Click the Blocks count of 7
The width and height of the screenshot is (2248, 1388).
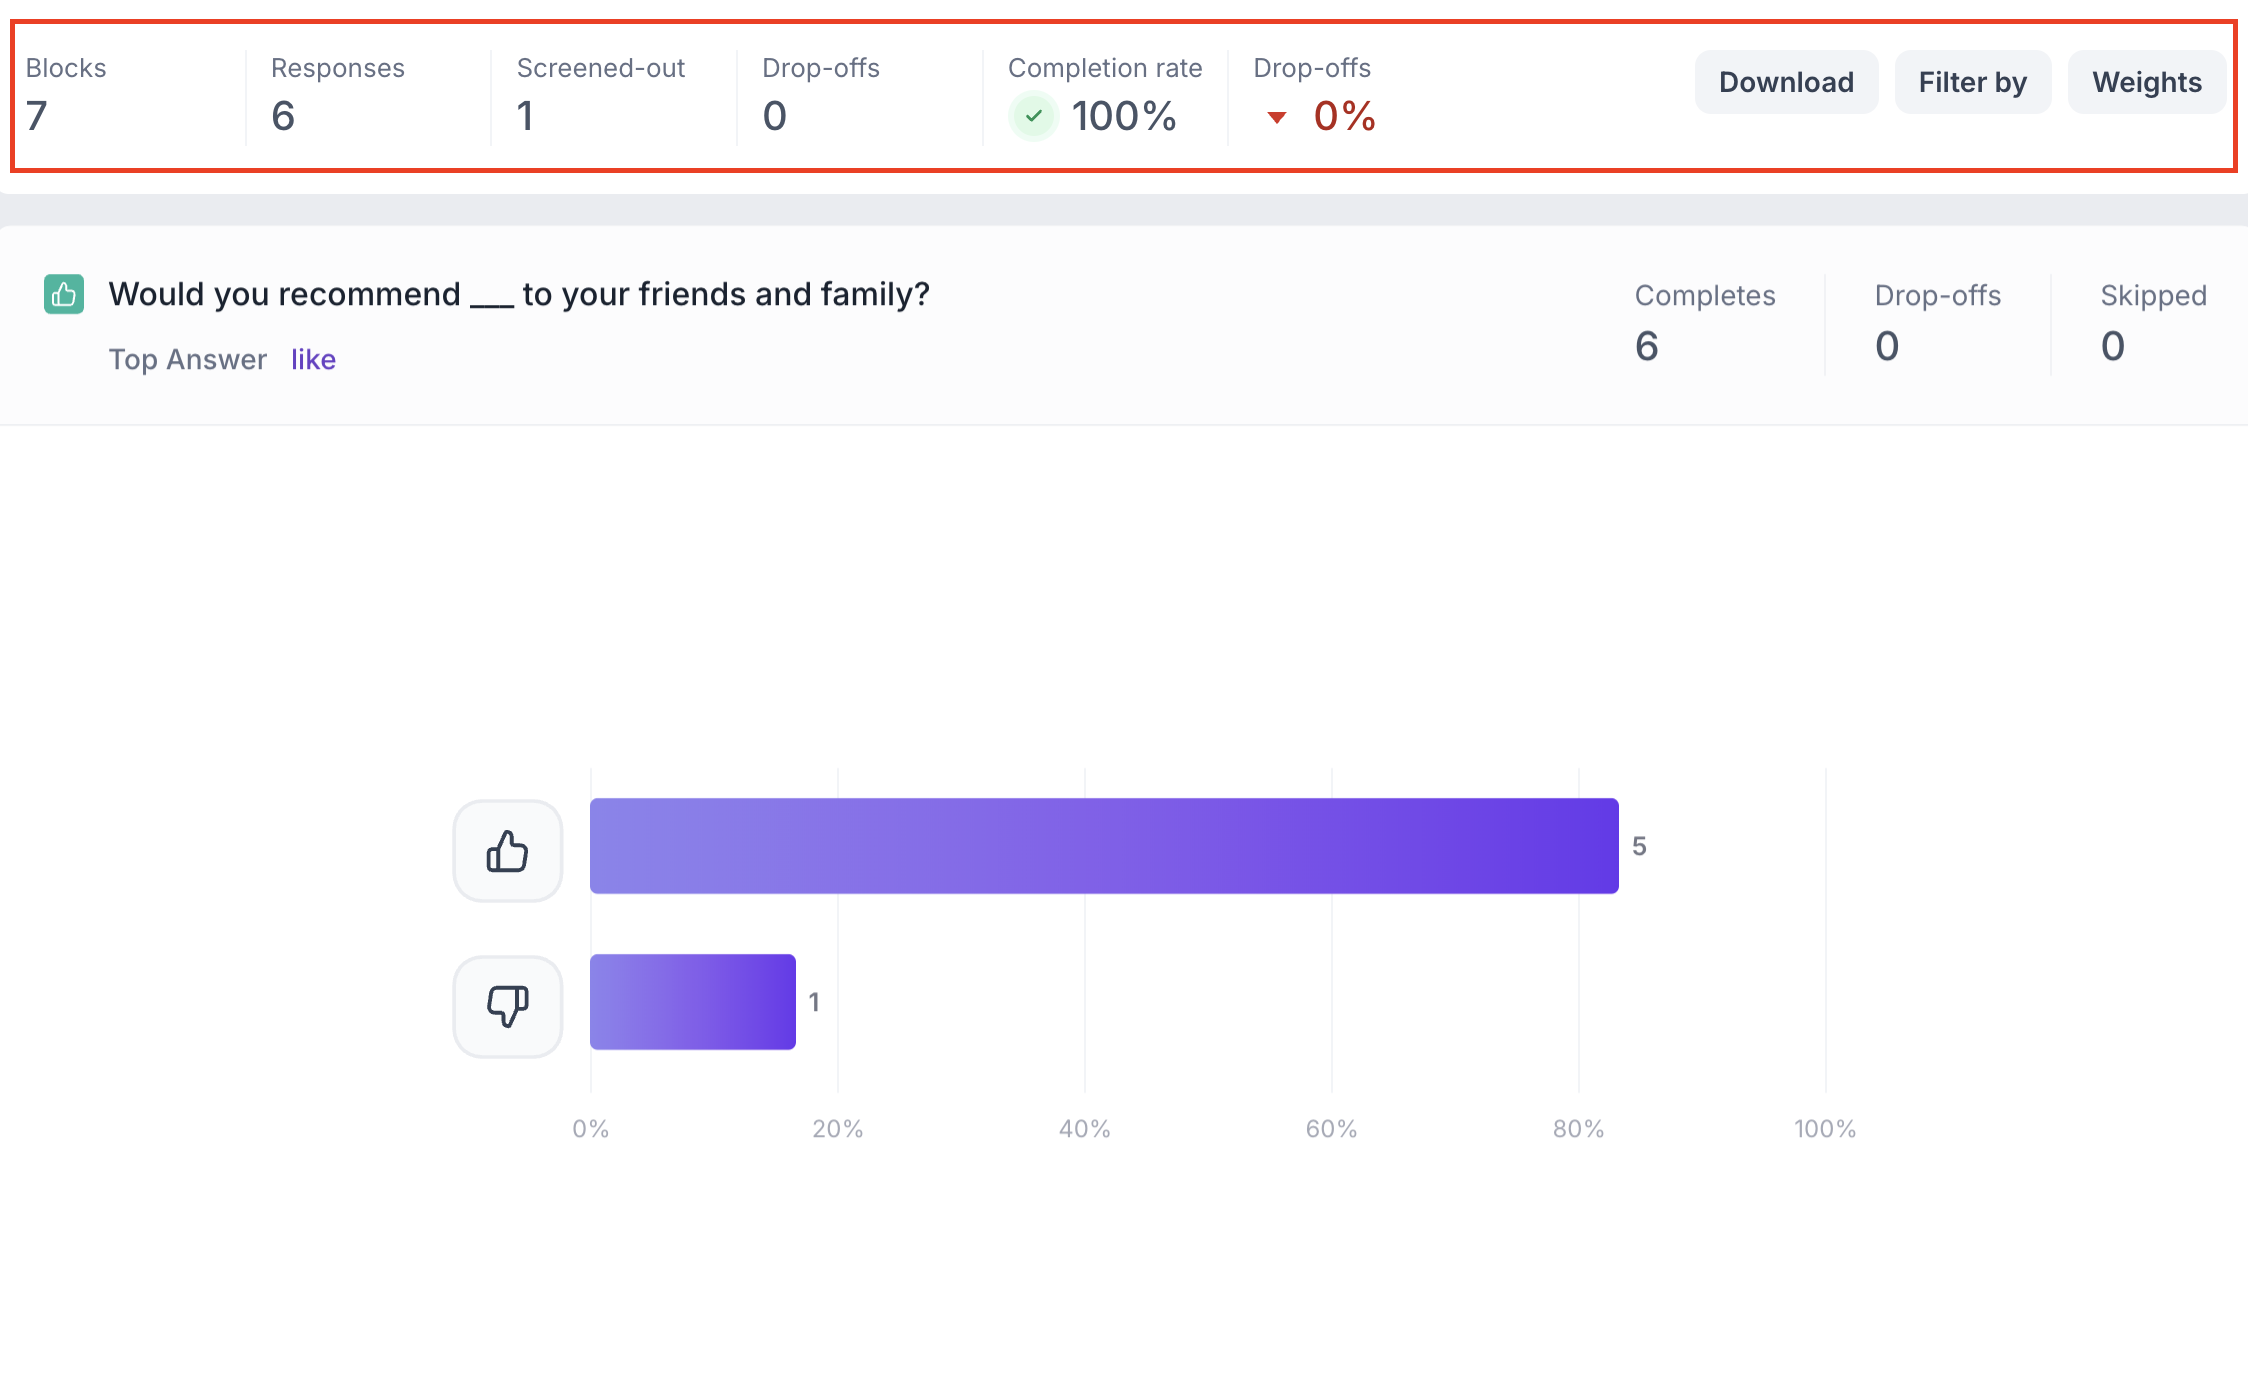[x=37, y=116]
